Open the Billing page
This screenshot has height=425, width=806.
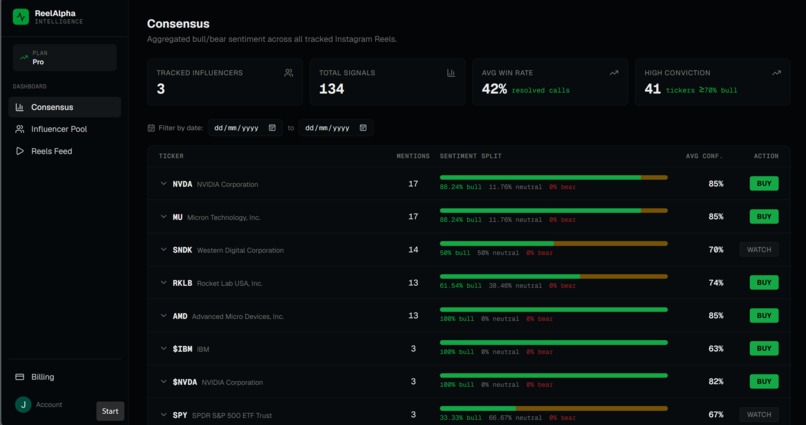click(x=65, y=377)
